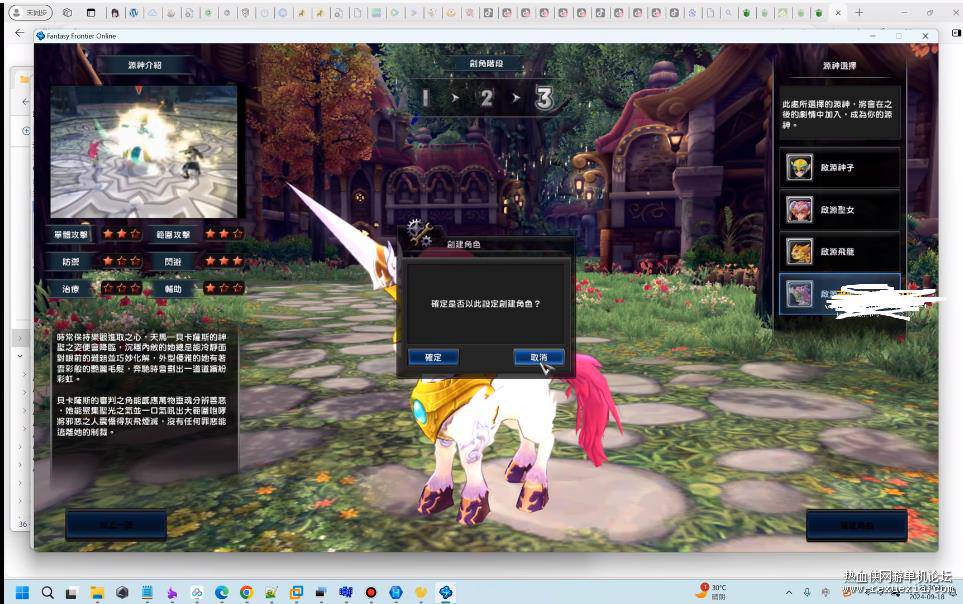The image size is (963, 604).
Task: Close the current browser tab
Action: point(838,12)
